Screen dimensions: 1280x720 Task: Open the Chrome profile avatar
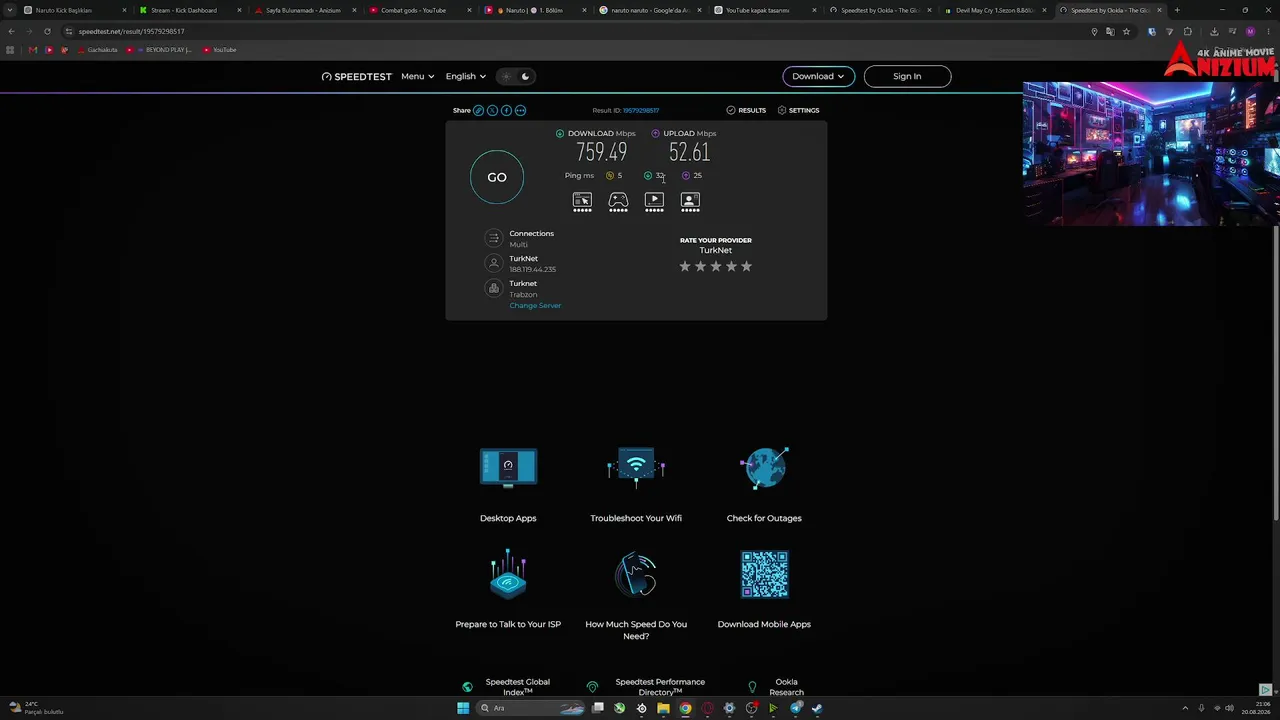coord(1250,31)
